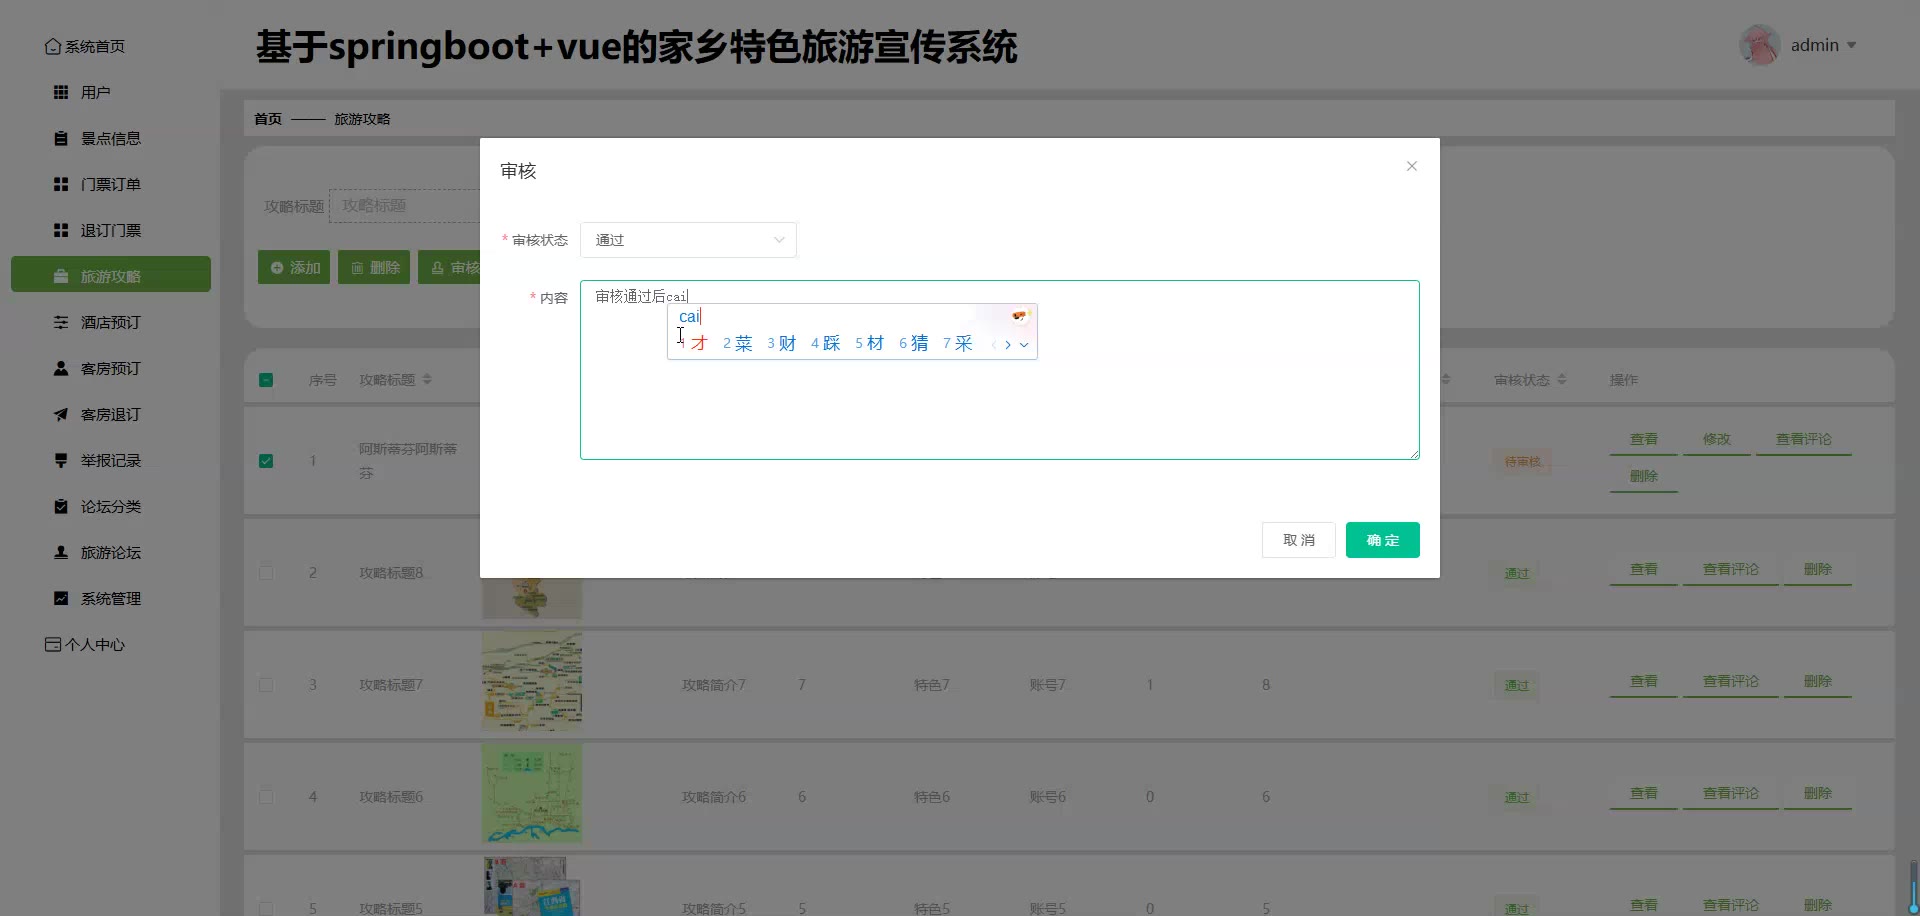Uncheck the row 1 checkbox
The image size is (1920, 916).
click(x=266, y=461)
